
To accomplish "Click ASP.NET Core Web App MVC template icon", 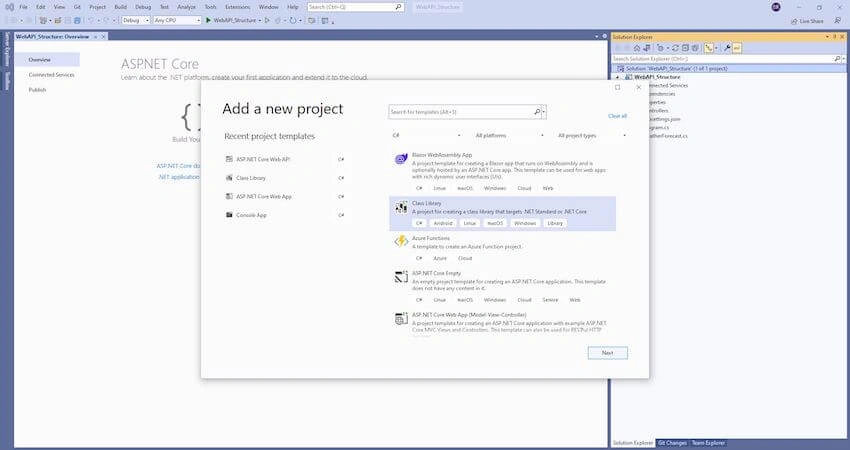I will pyautogui.click(x=401, y=319).
